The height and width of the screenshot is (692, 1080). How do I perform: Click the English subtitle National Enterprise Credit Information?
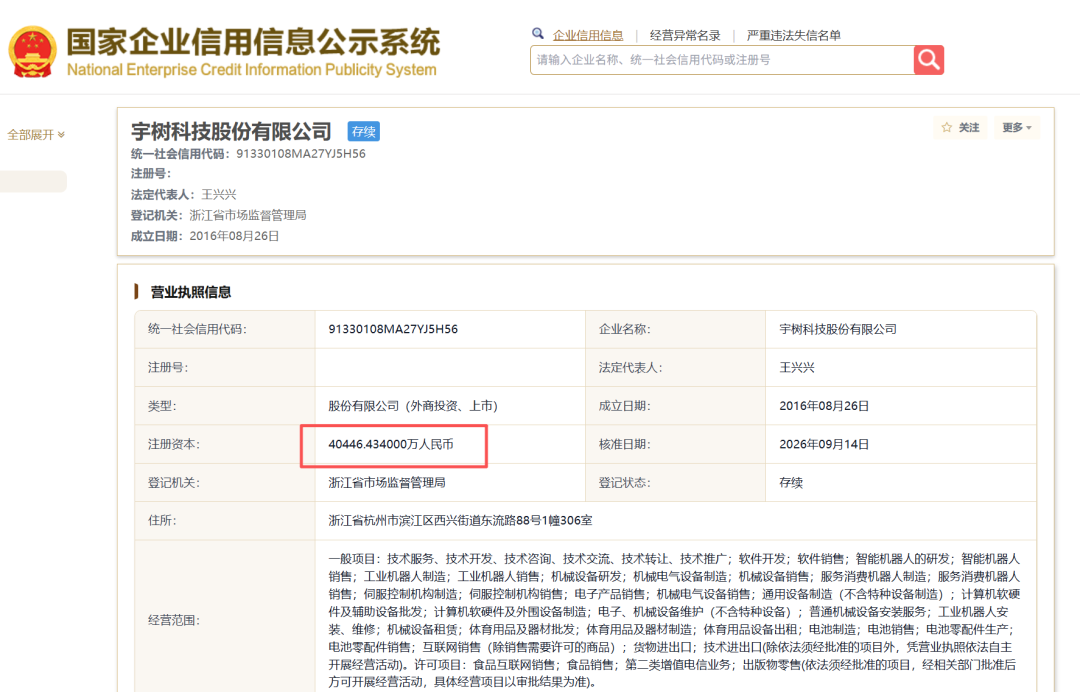251,70
